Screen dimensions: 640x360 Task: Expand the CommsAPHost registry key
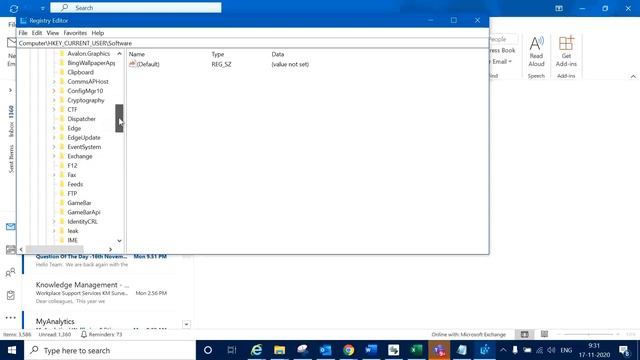(54, 82)
